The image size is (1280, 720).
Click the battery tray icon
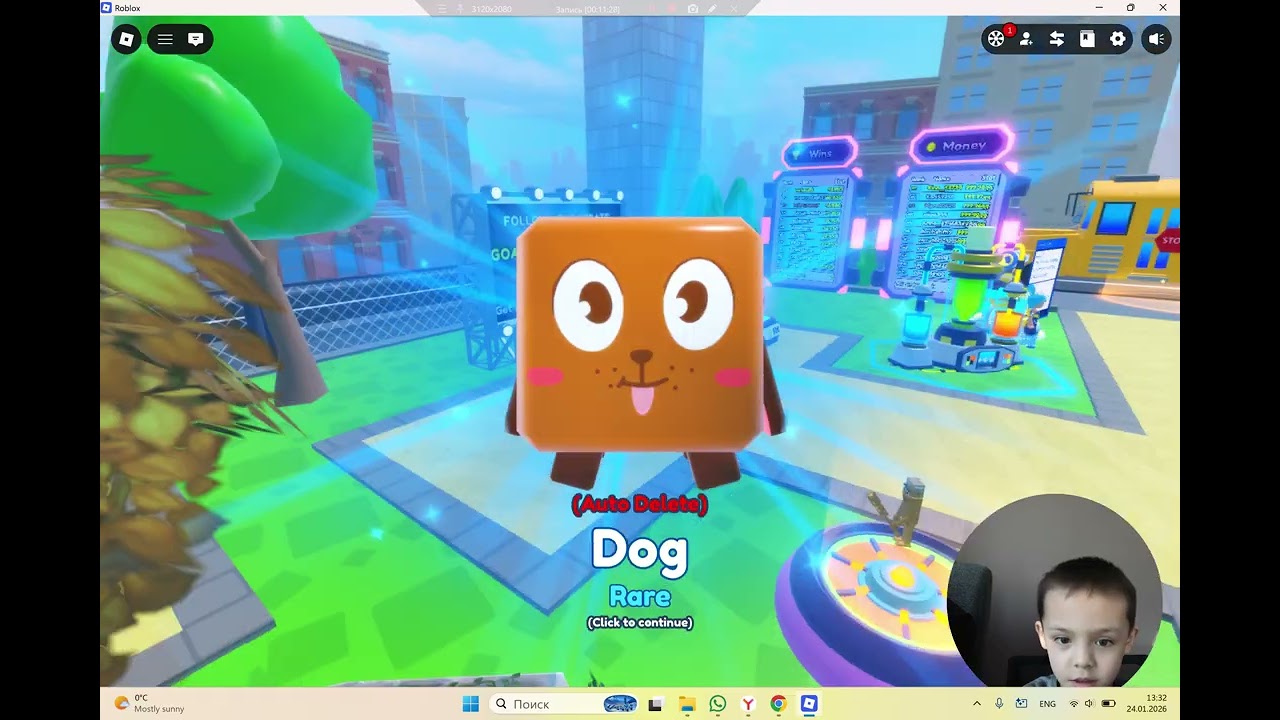[1108, 704]
